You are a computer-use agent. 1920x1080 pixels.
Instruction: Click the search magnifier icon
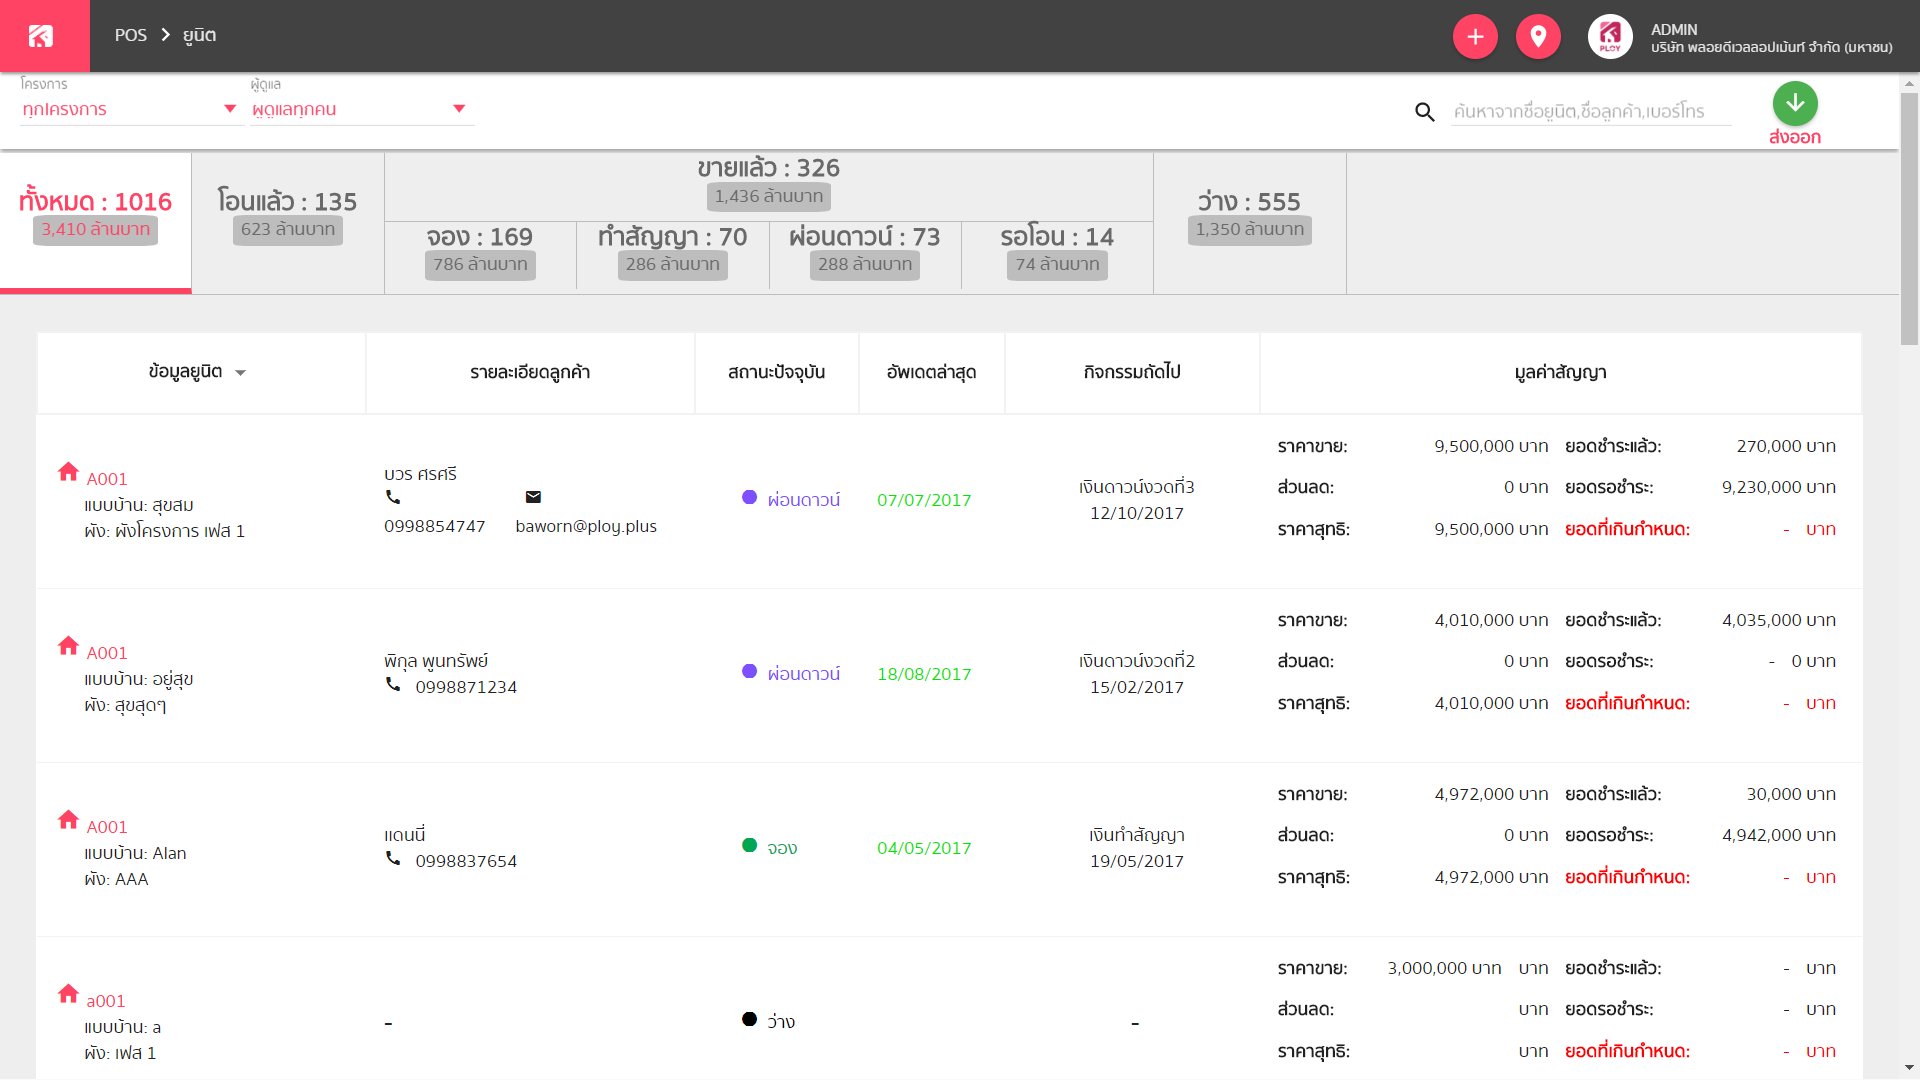click(x=1425, y=112)
